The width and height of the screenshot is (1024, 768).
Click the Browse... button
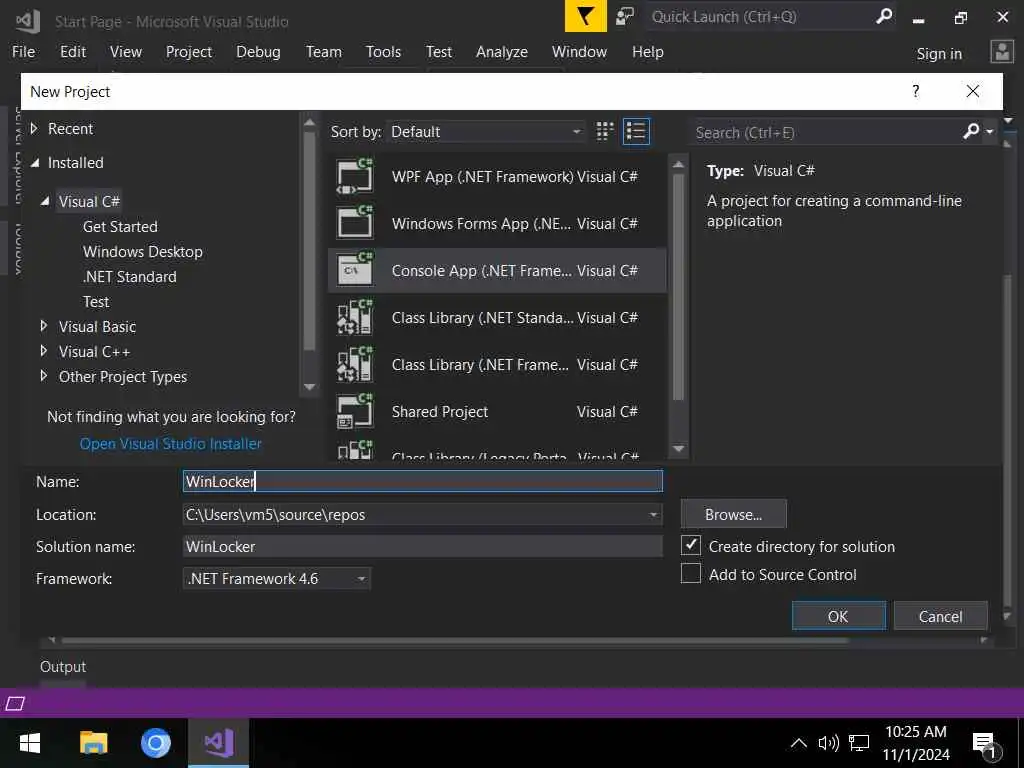coord(733,514)
